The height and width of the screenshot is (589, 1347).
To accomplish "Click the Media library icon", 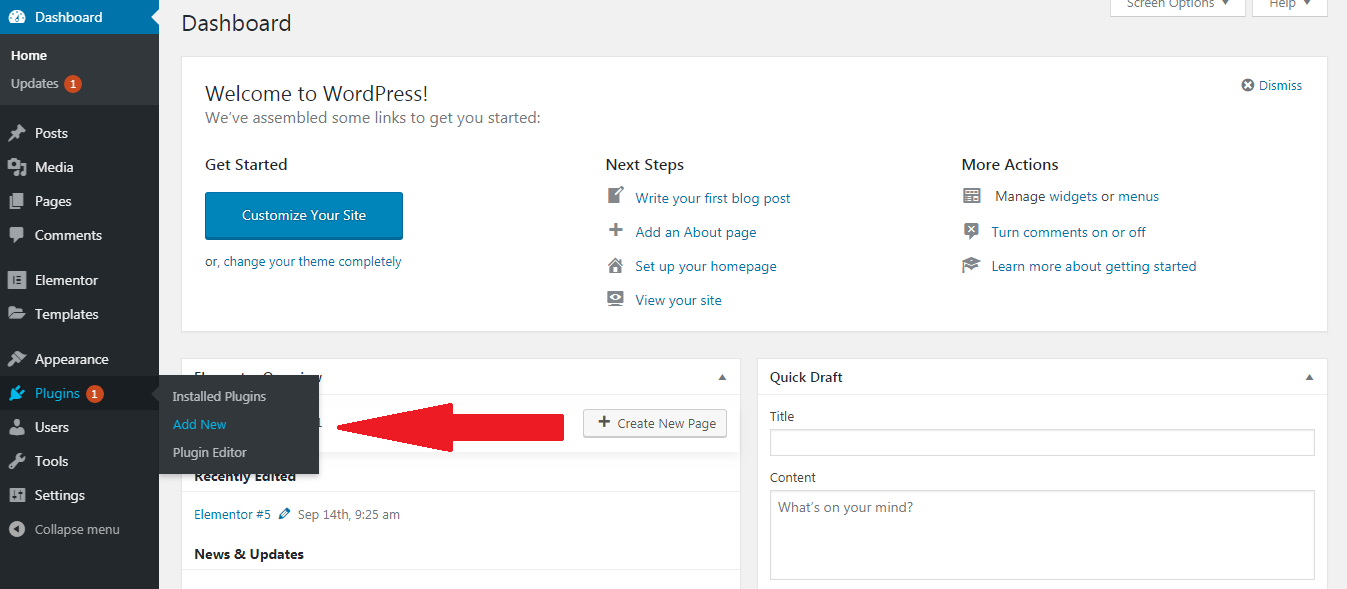I will [17, 167].
